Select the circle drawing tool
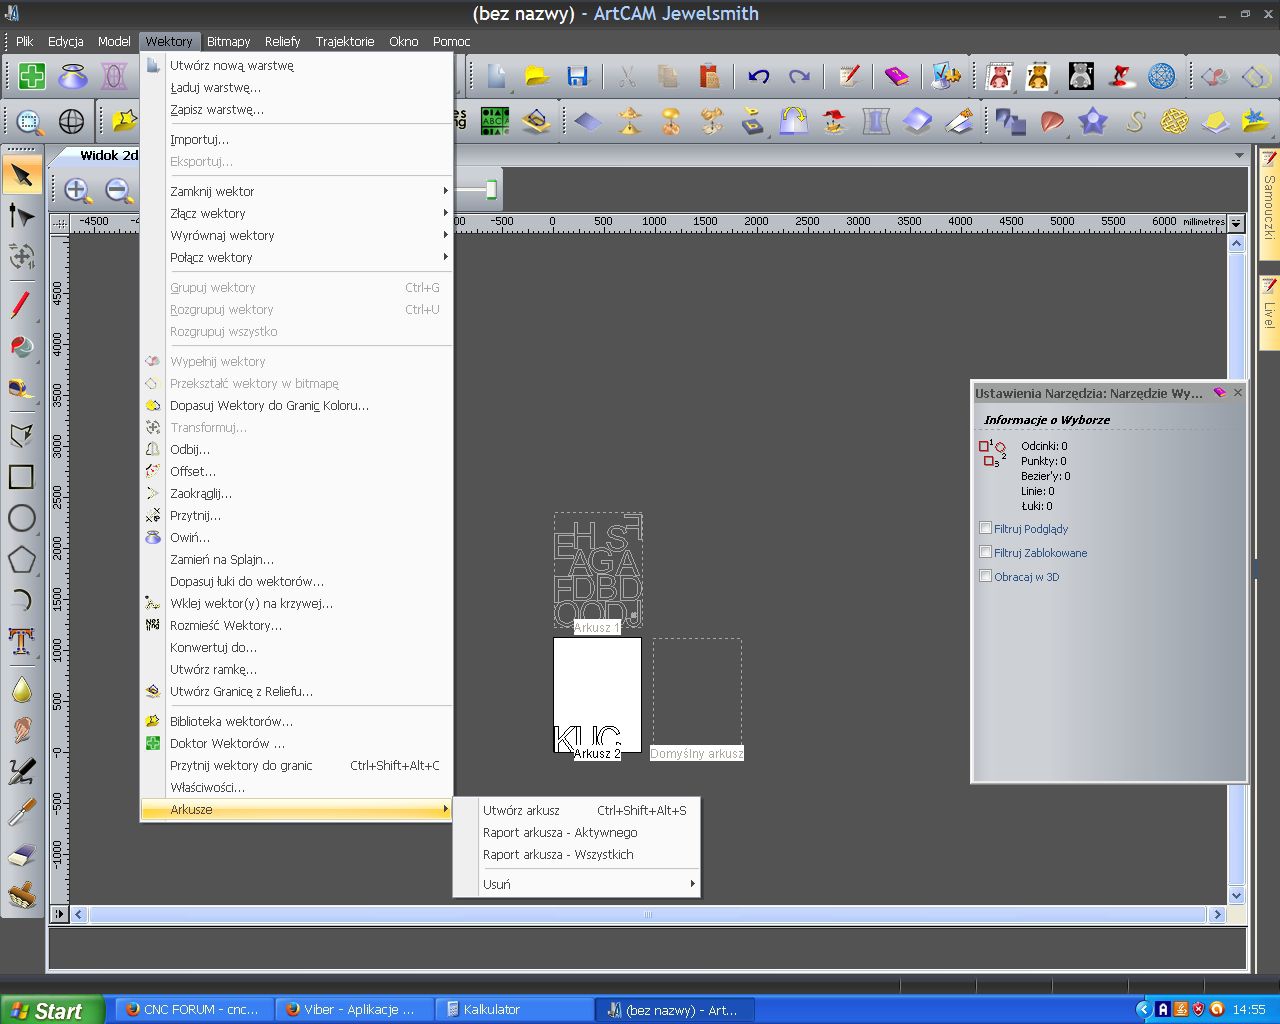 tap(22, 517)
